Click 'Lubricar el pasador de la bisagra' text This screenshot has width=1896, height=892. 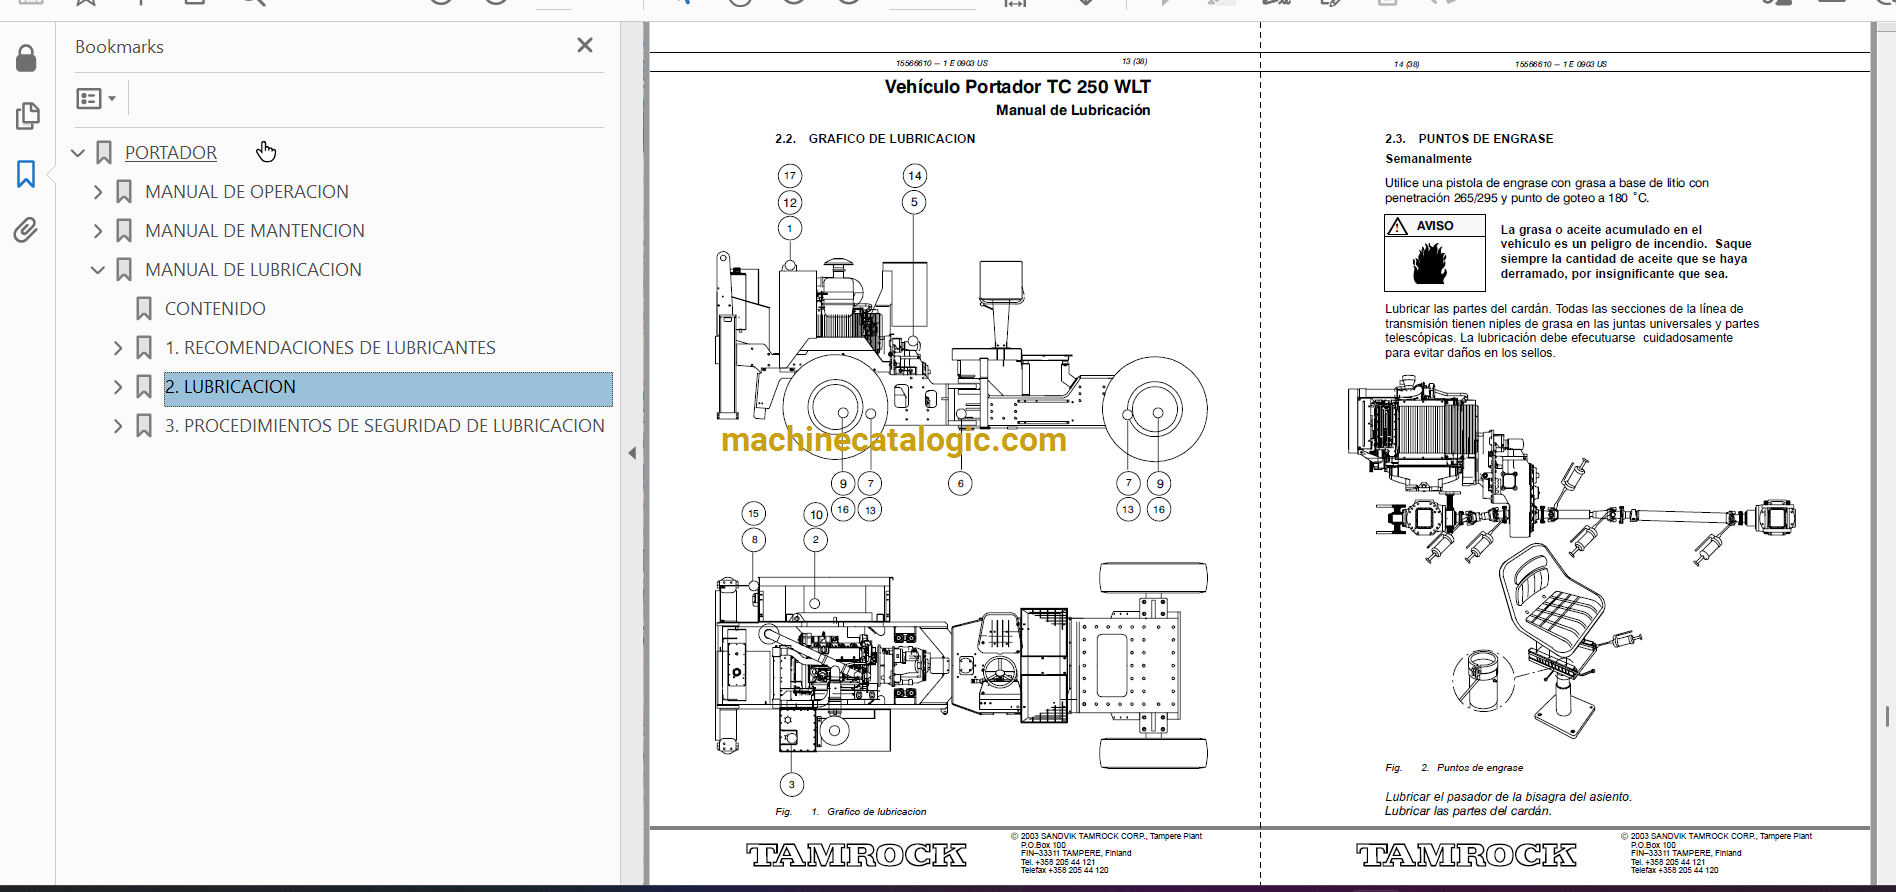1508,797
